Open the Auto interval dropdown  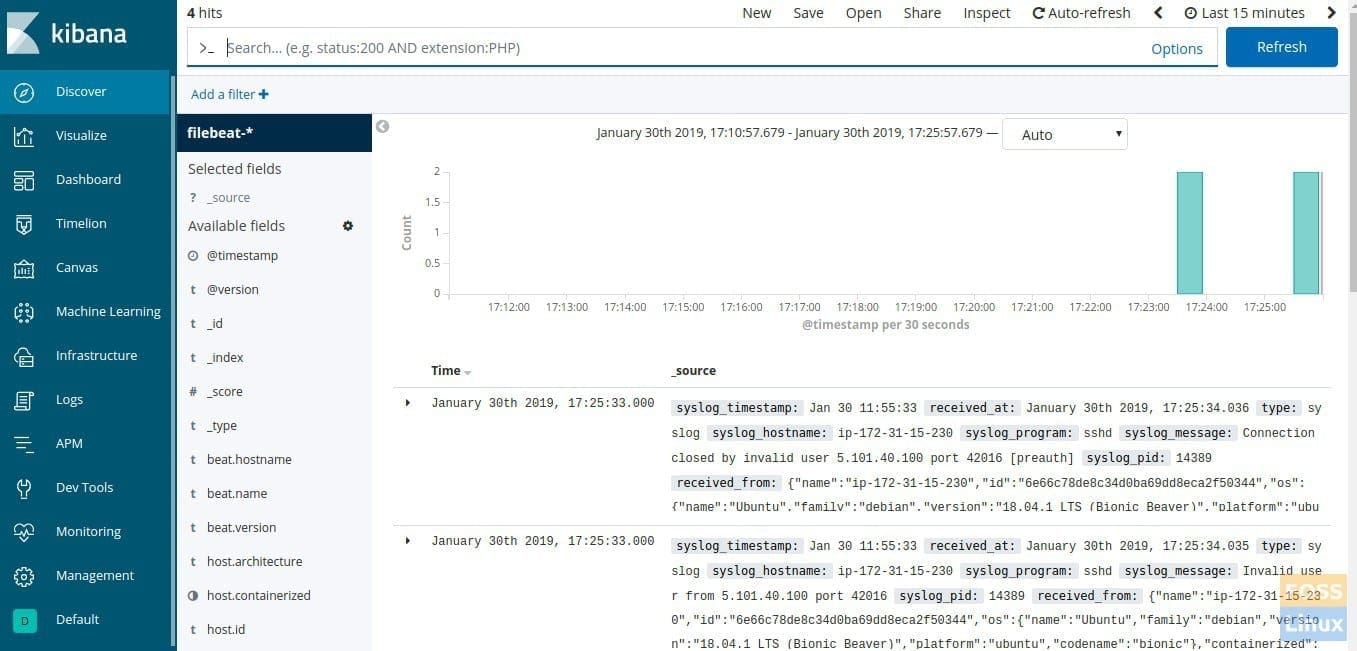tap(1065, 134)
